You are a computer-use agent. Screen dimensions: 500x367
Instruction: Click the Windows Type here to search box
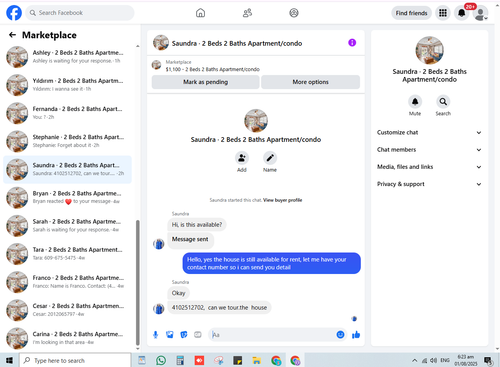75,360
